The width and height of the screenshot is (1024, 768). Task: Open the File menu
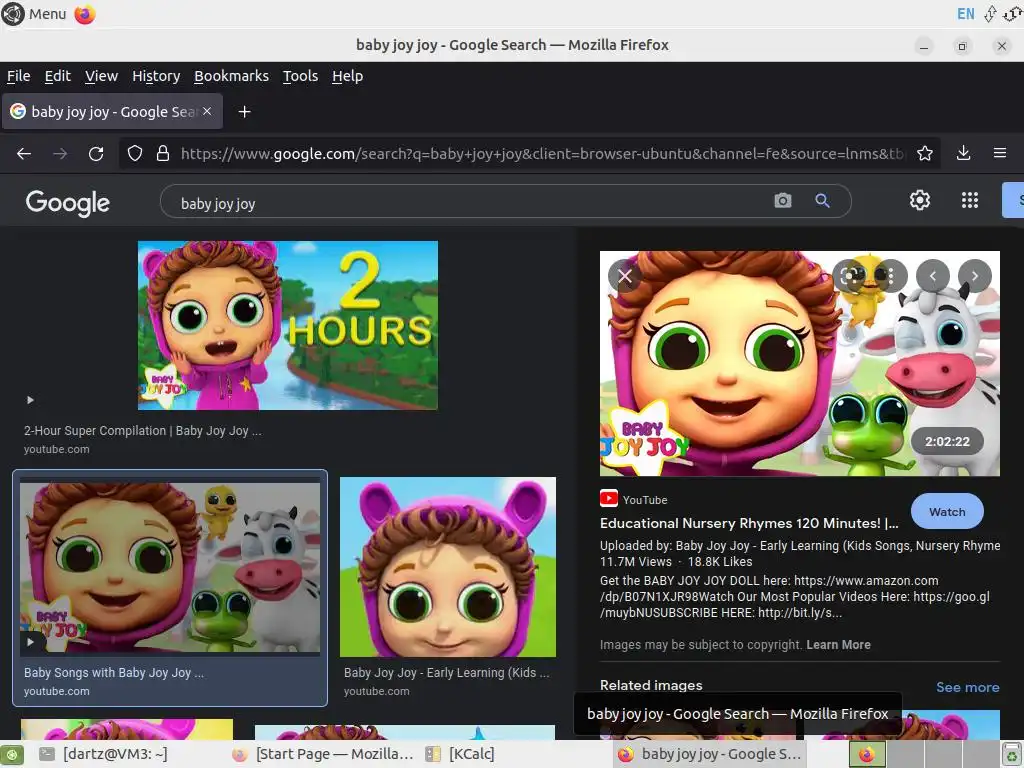(x=18, y=76)
